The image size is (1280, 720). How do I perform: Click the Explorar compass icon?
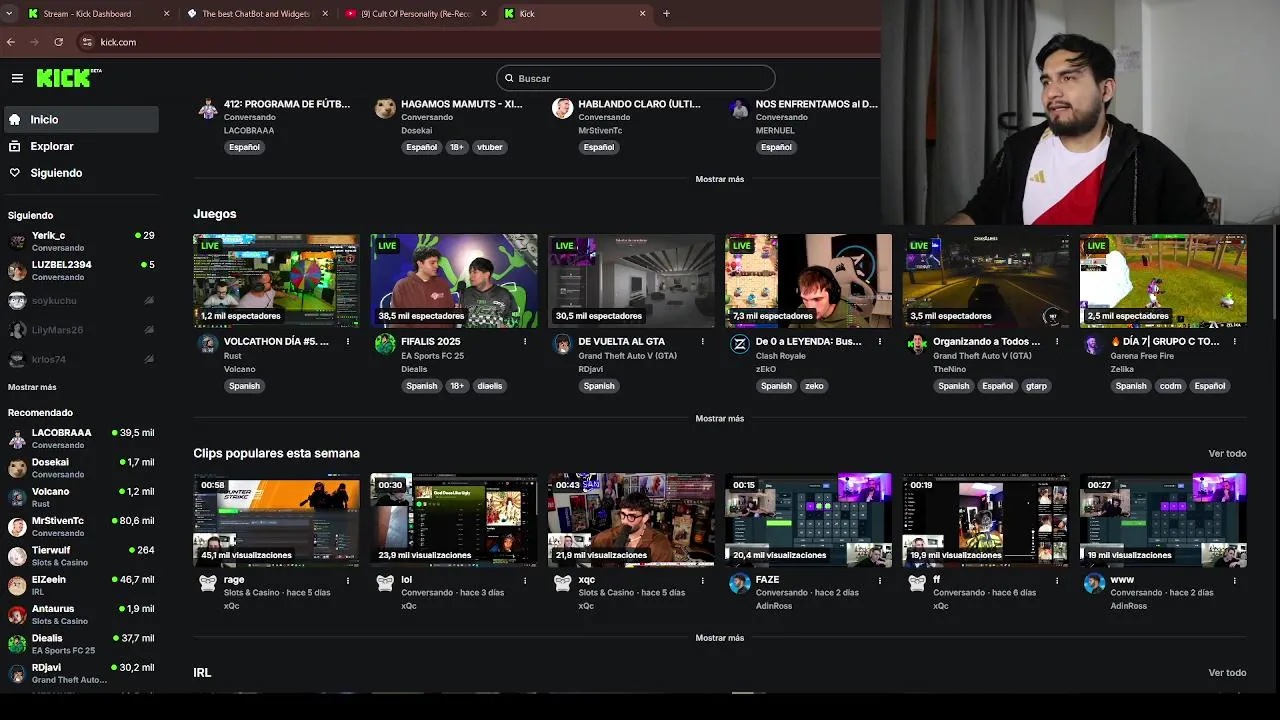(15, 146)
